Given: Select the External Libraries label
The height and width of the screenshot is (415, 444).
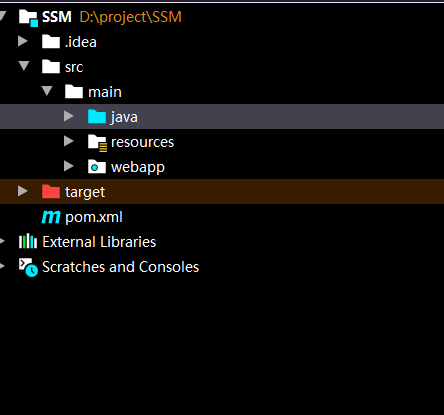Looking at the screenshot, I should tap(99, 242).
